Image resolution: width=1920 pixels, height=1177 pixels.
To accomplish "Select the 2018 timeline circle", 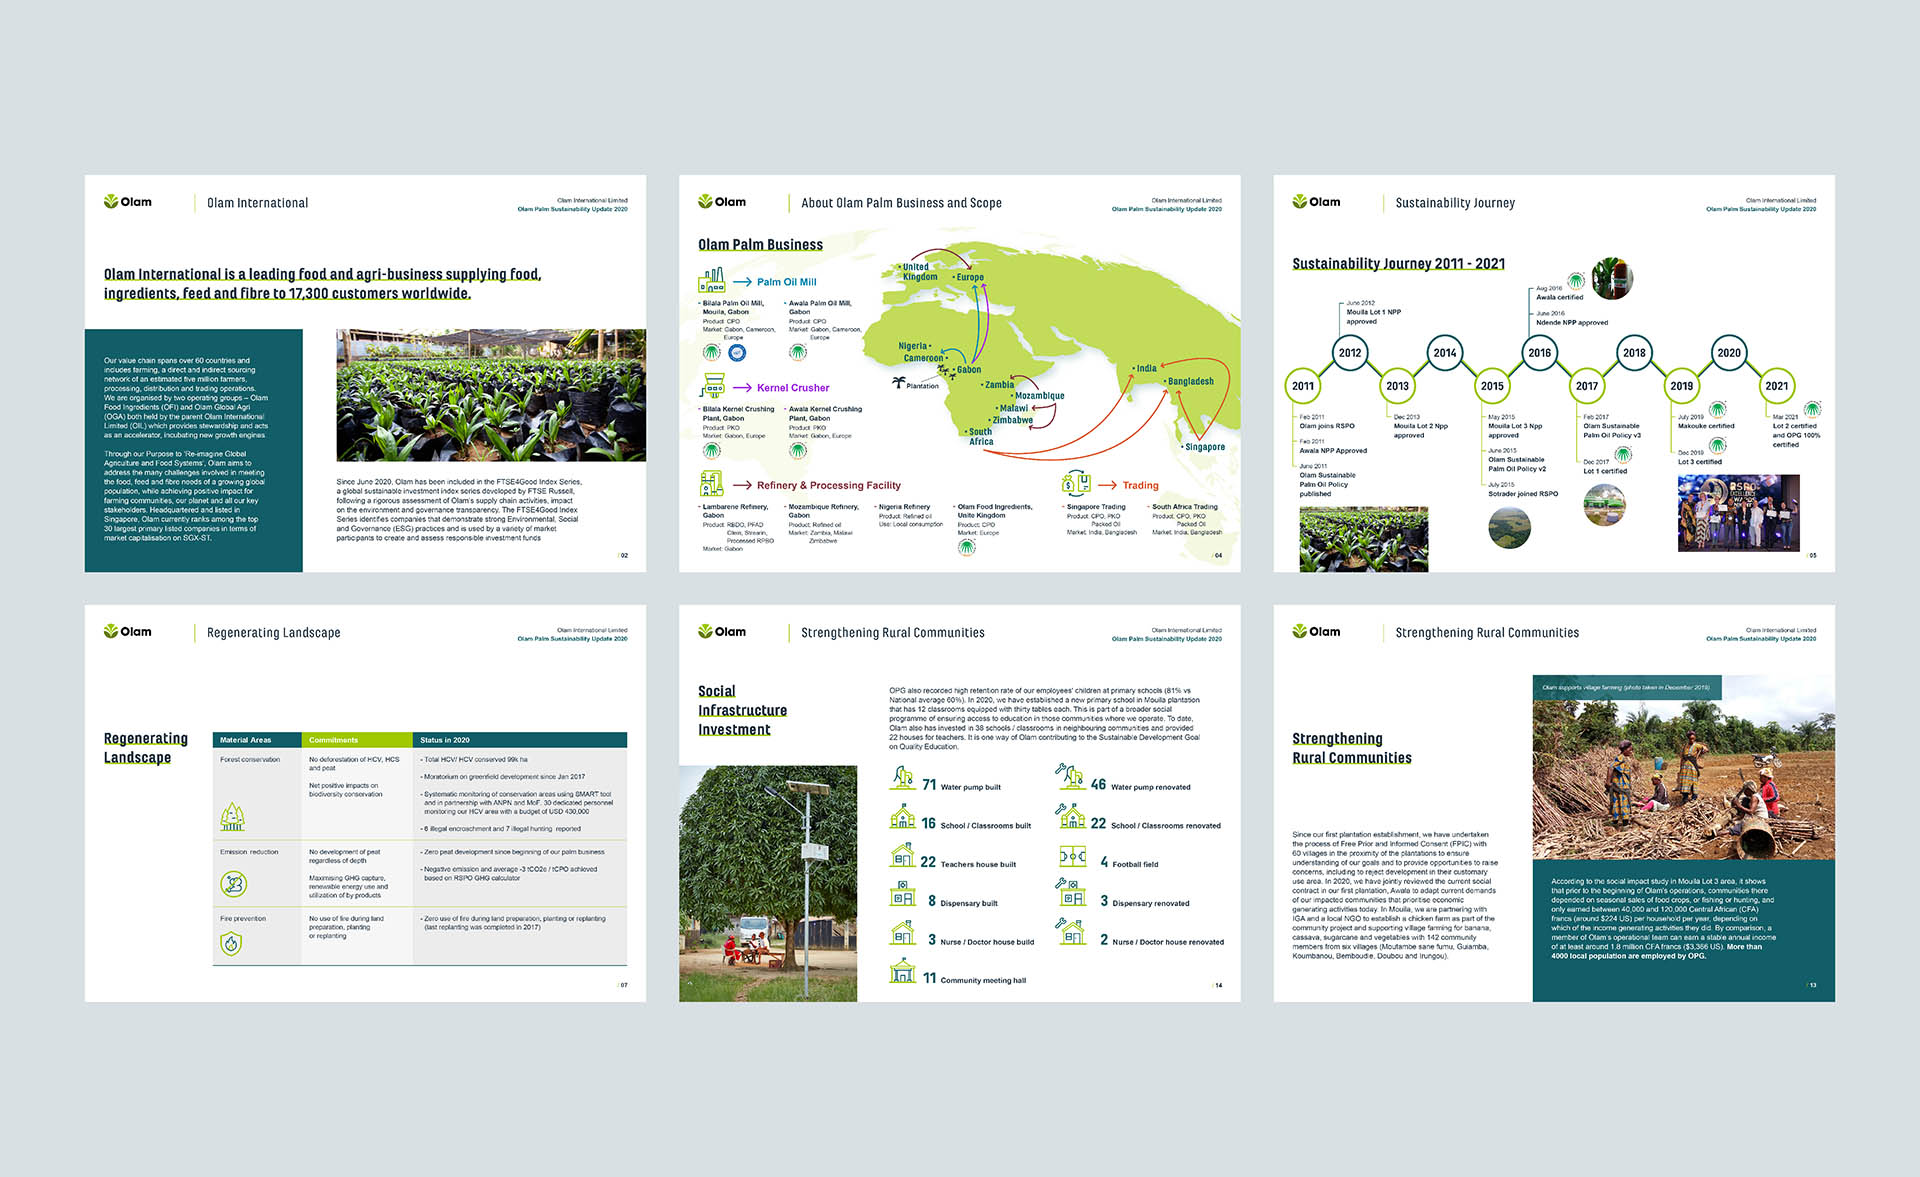I will click(x=1634, y=353).
